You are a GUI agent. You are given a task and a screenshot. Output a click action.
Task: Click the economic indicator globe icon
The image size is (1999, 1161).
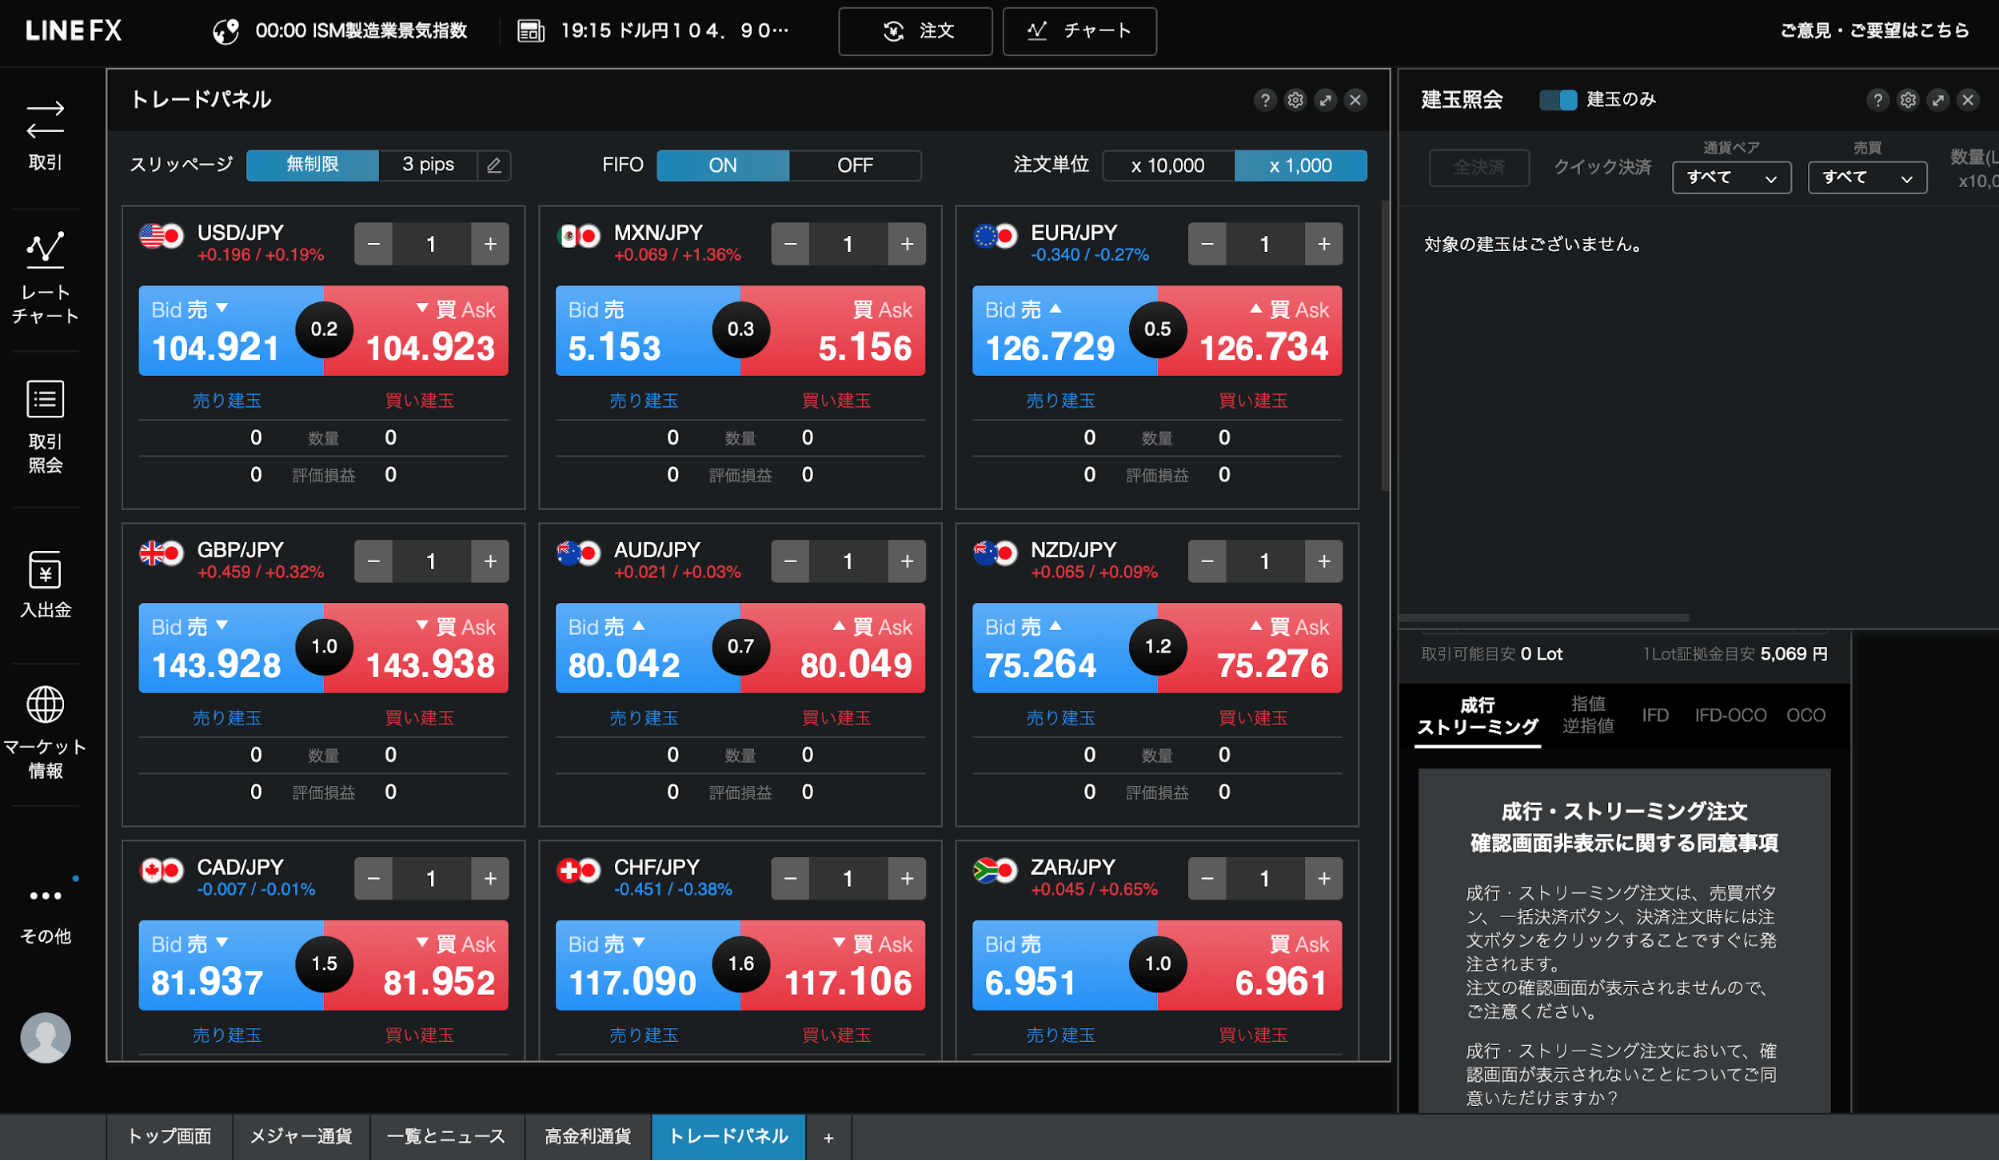point(226,31)
